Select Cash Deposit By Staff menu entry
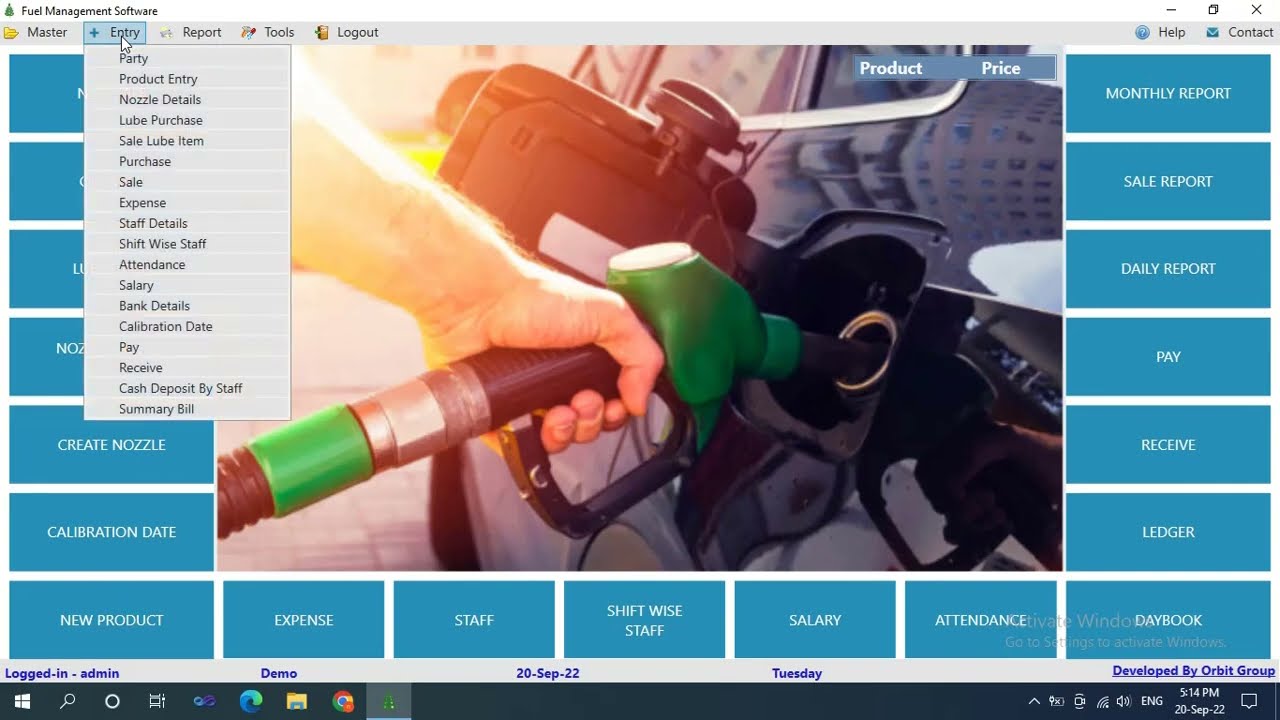This screenshot has height=720, width=1280. (180, 388)
